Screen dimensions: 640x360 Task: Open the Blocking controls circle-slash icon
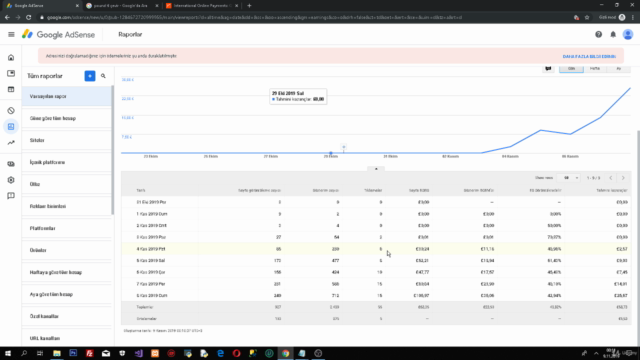[x=11, y=111]
